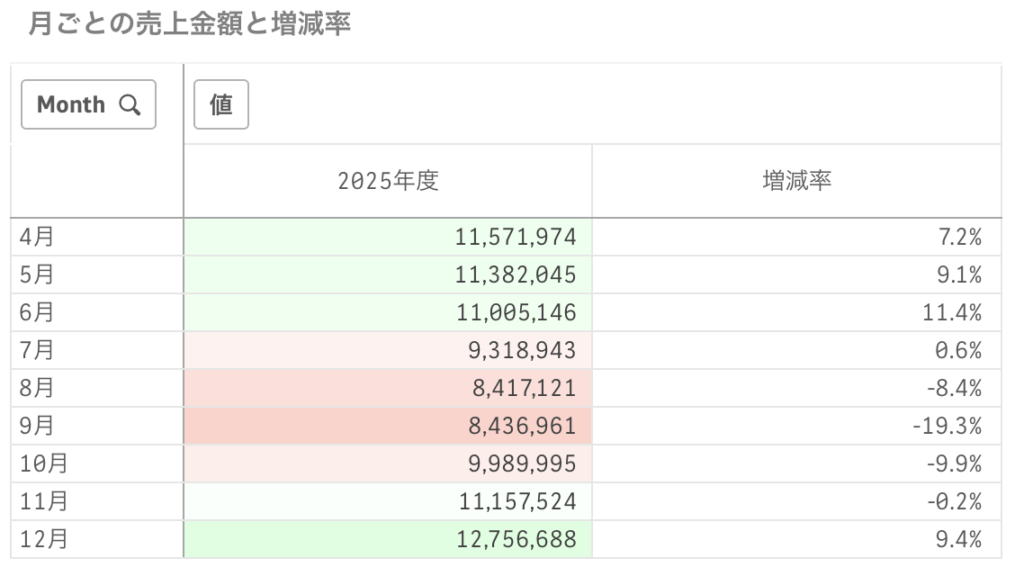Click the Month dimension label
The width and height of the screenshot is (1024, 576).
pyautogui.click(x=71, y=105)
